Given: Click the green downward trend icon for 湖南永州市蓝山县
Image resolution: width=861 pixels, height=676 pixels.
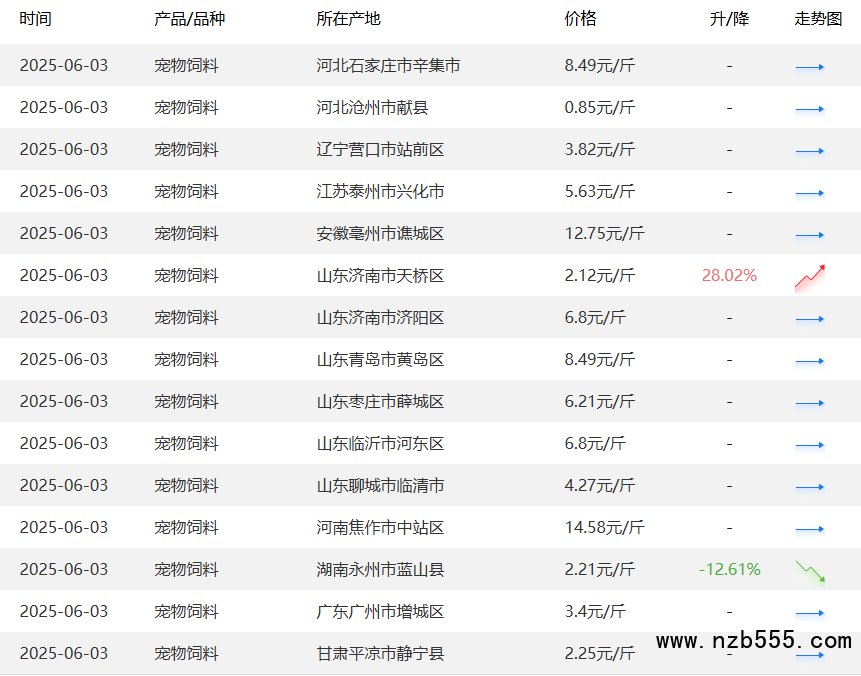Looking at the screenshot, I should [x=810, y=571].
